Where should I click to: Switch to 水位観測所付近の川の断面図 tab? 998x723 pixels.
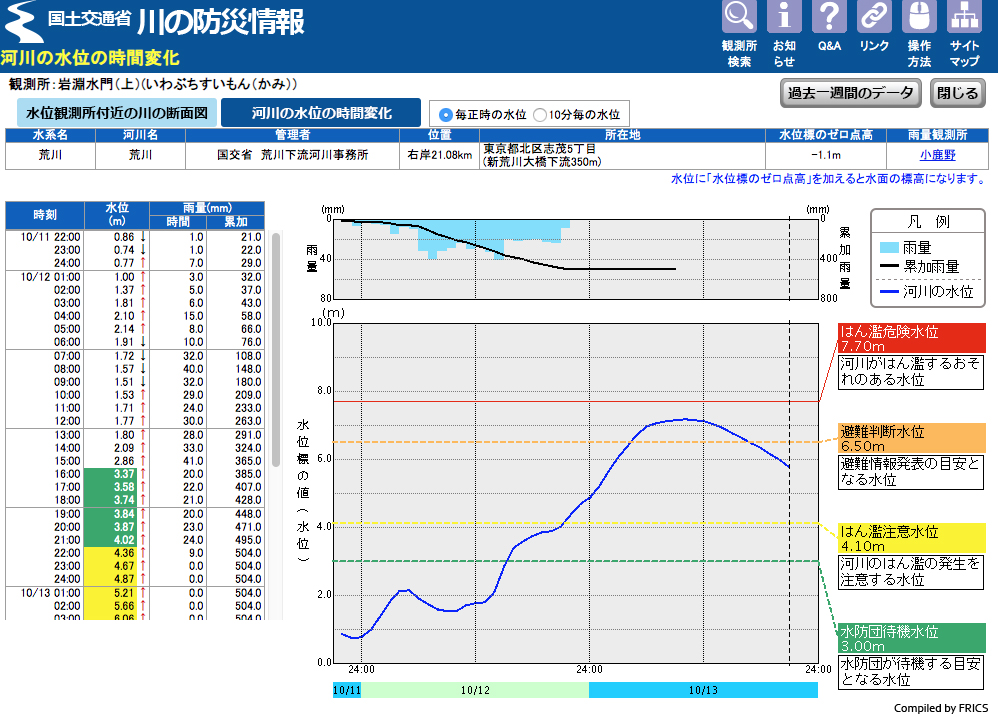tap(116, 113)
